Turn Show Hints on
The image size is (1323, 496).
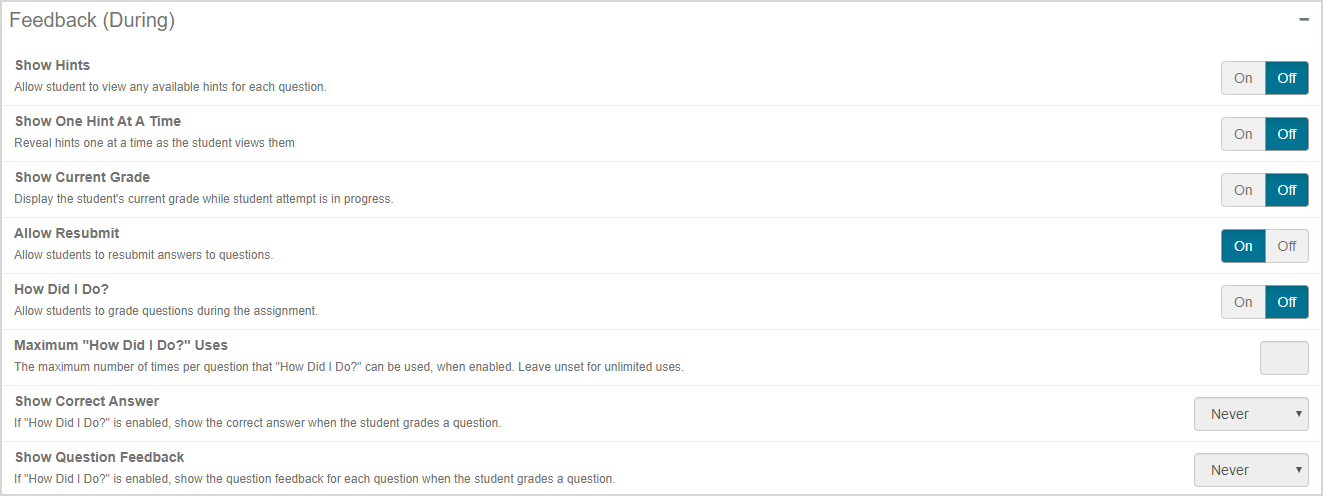click(x=1243, y=78)
